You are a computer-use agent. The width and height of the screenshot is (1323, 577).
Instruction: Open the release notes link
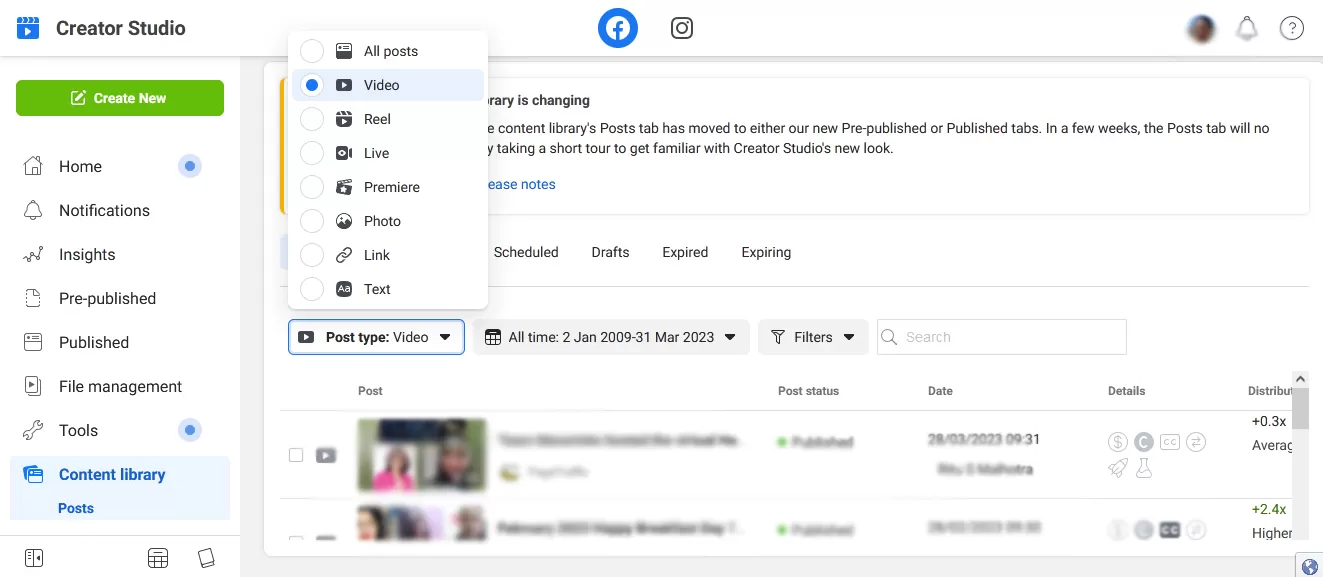[521, 184]
